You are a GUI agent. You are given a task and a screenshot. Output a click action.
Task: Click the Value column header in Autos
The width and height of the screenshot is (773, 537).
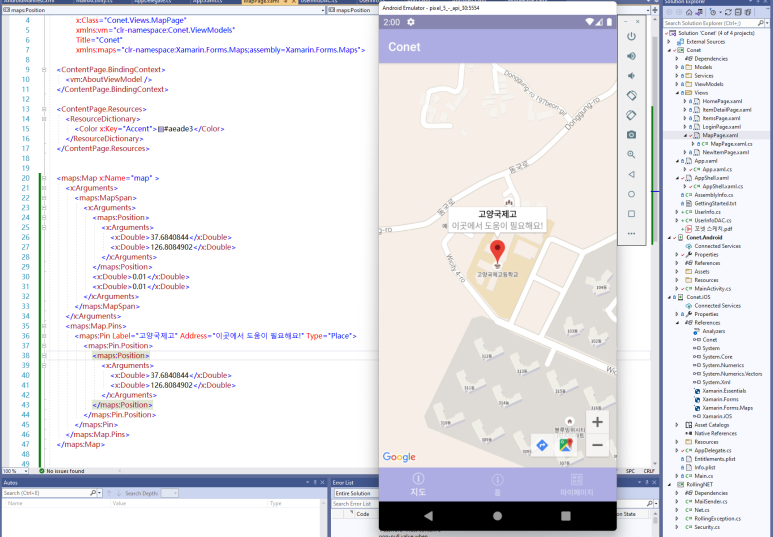coord(119,503)
